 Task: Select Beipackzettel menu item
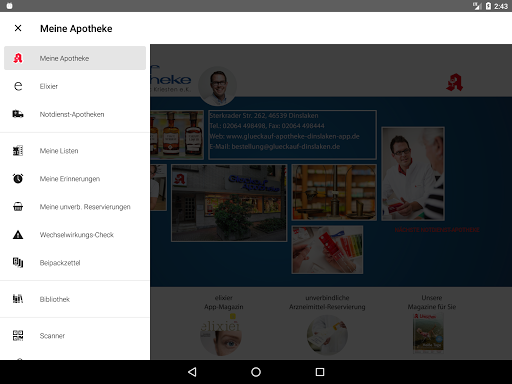tap(75, 263)
